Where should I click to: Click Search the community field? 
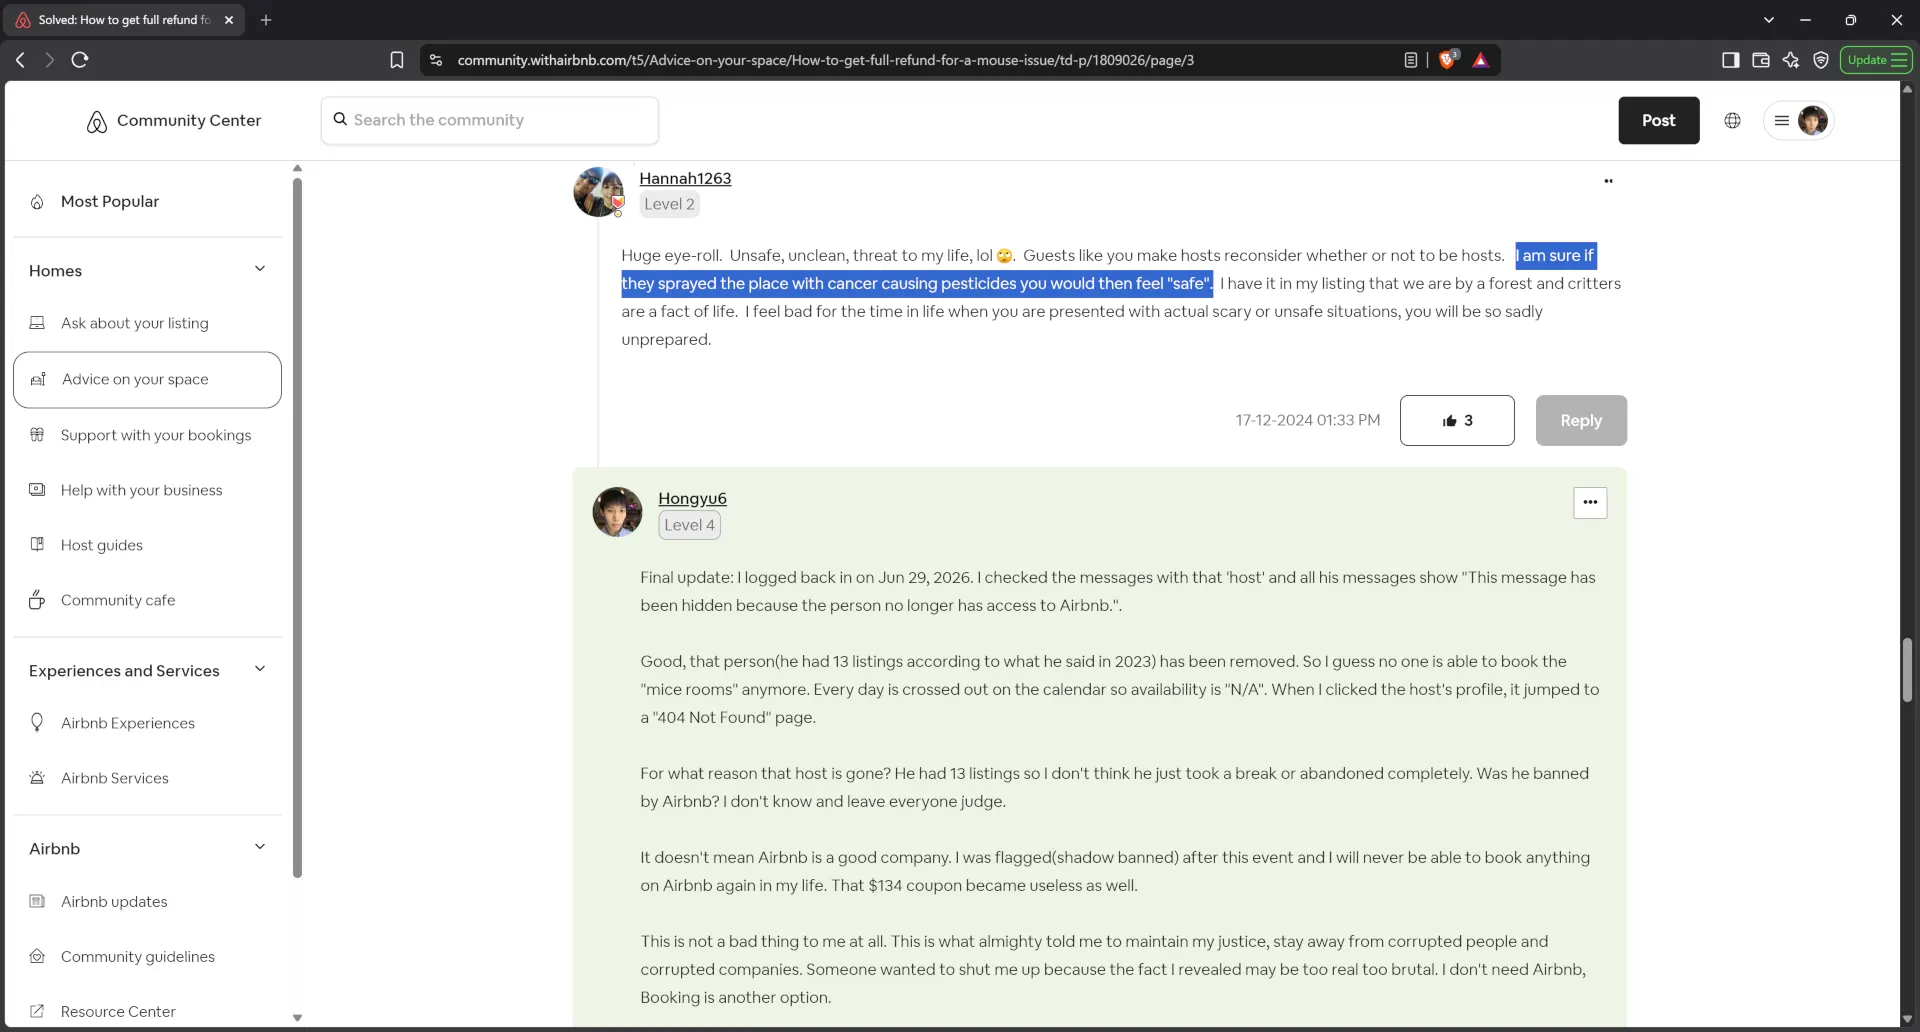(490, 120)
